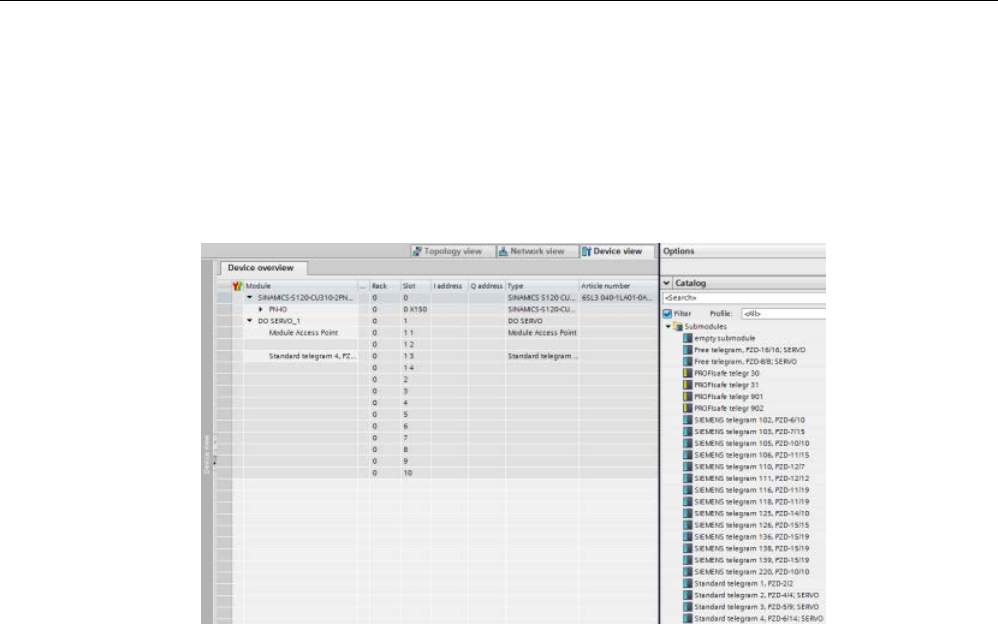Collapse the SINAMICS-S120-CU310-2PN module row
The height and width of the screenshot is (624, 998).
[250, 297]
